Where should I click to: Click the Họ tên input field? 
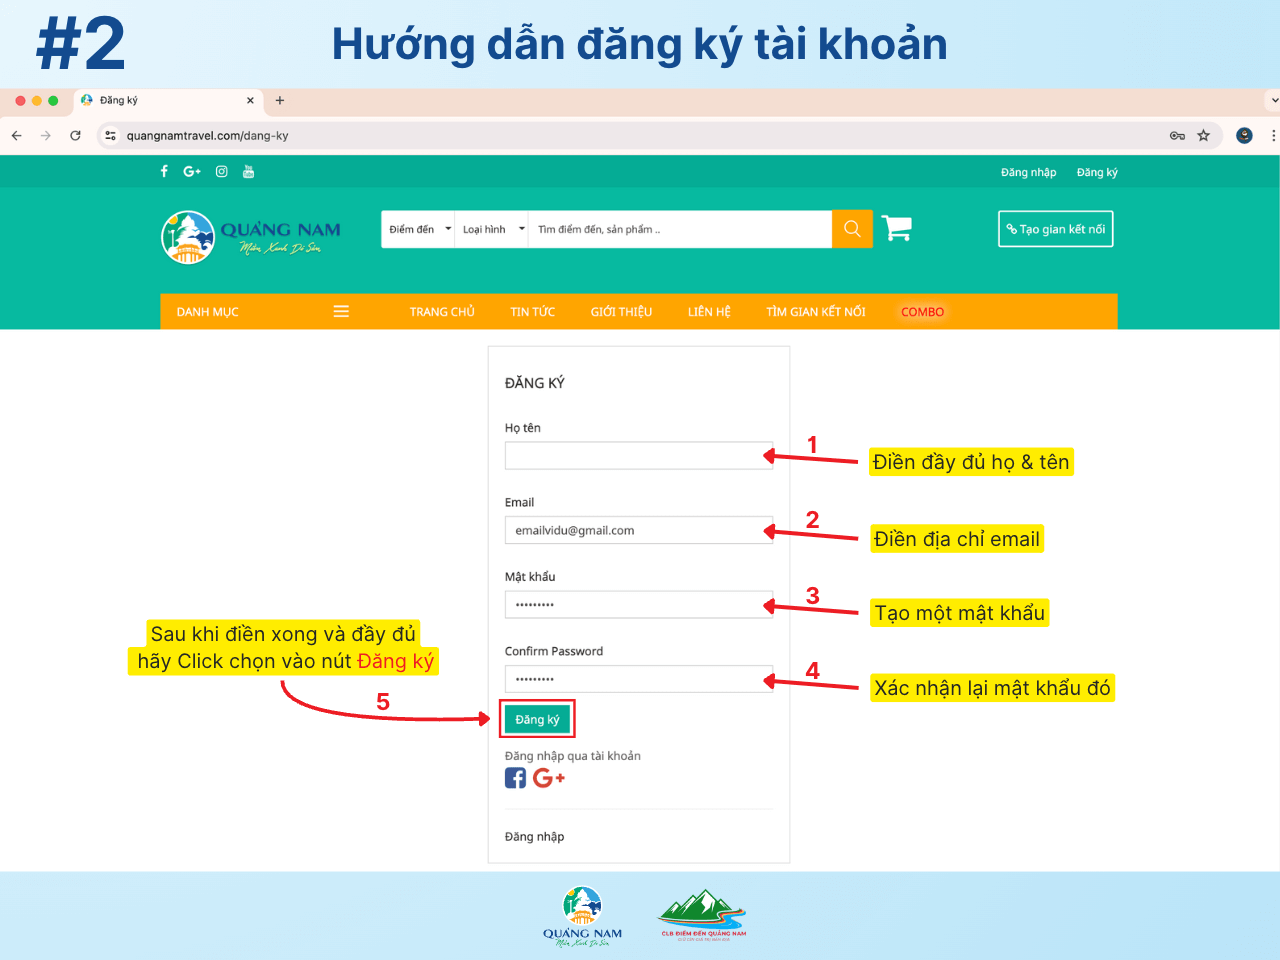pyautogui.click(x=638, y=456)
